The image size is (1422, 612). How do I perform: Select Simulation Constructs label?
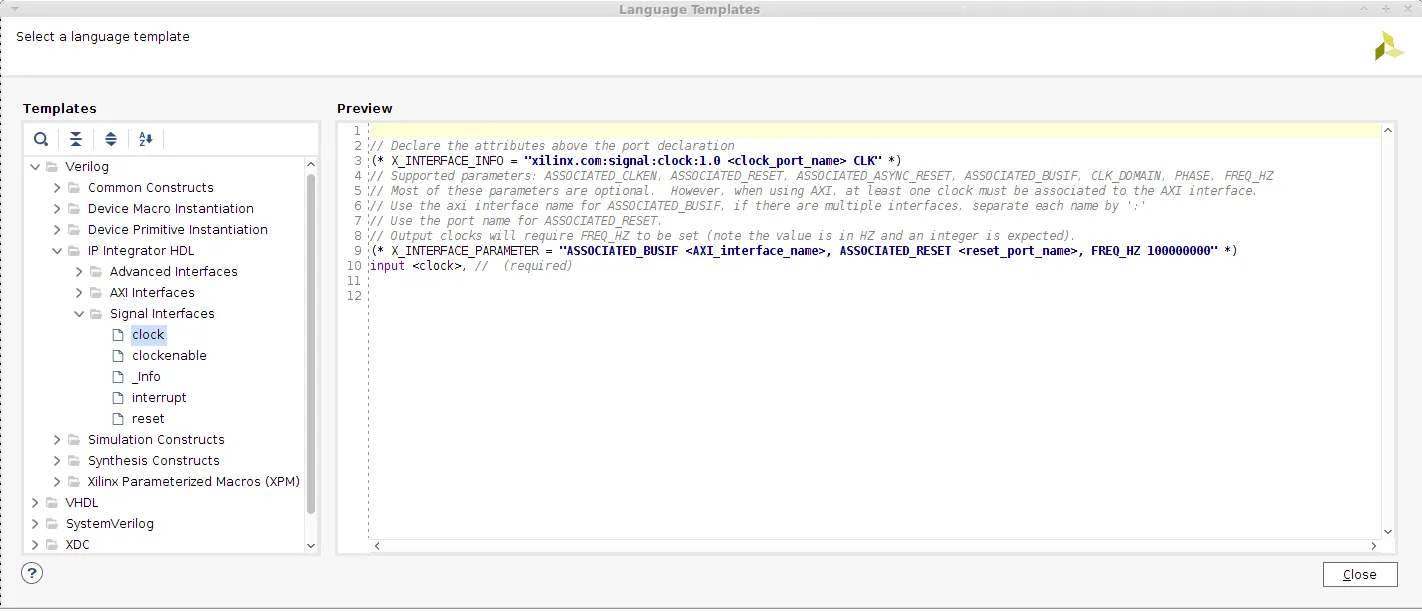156,440
